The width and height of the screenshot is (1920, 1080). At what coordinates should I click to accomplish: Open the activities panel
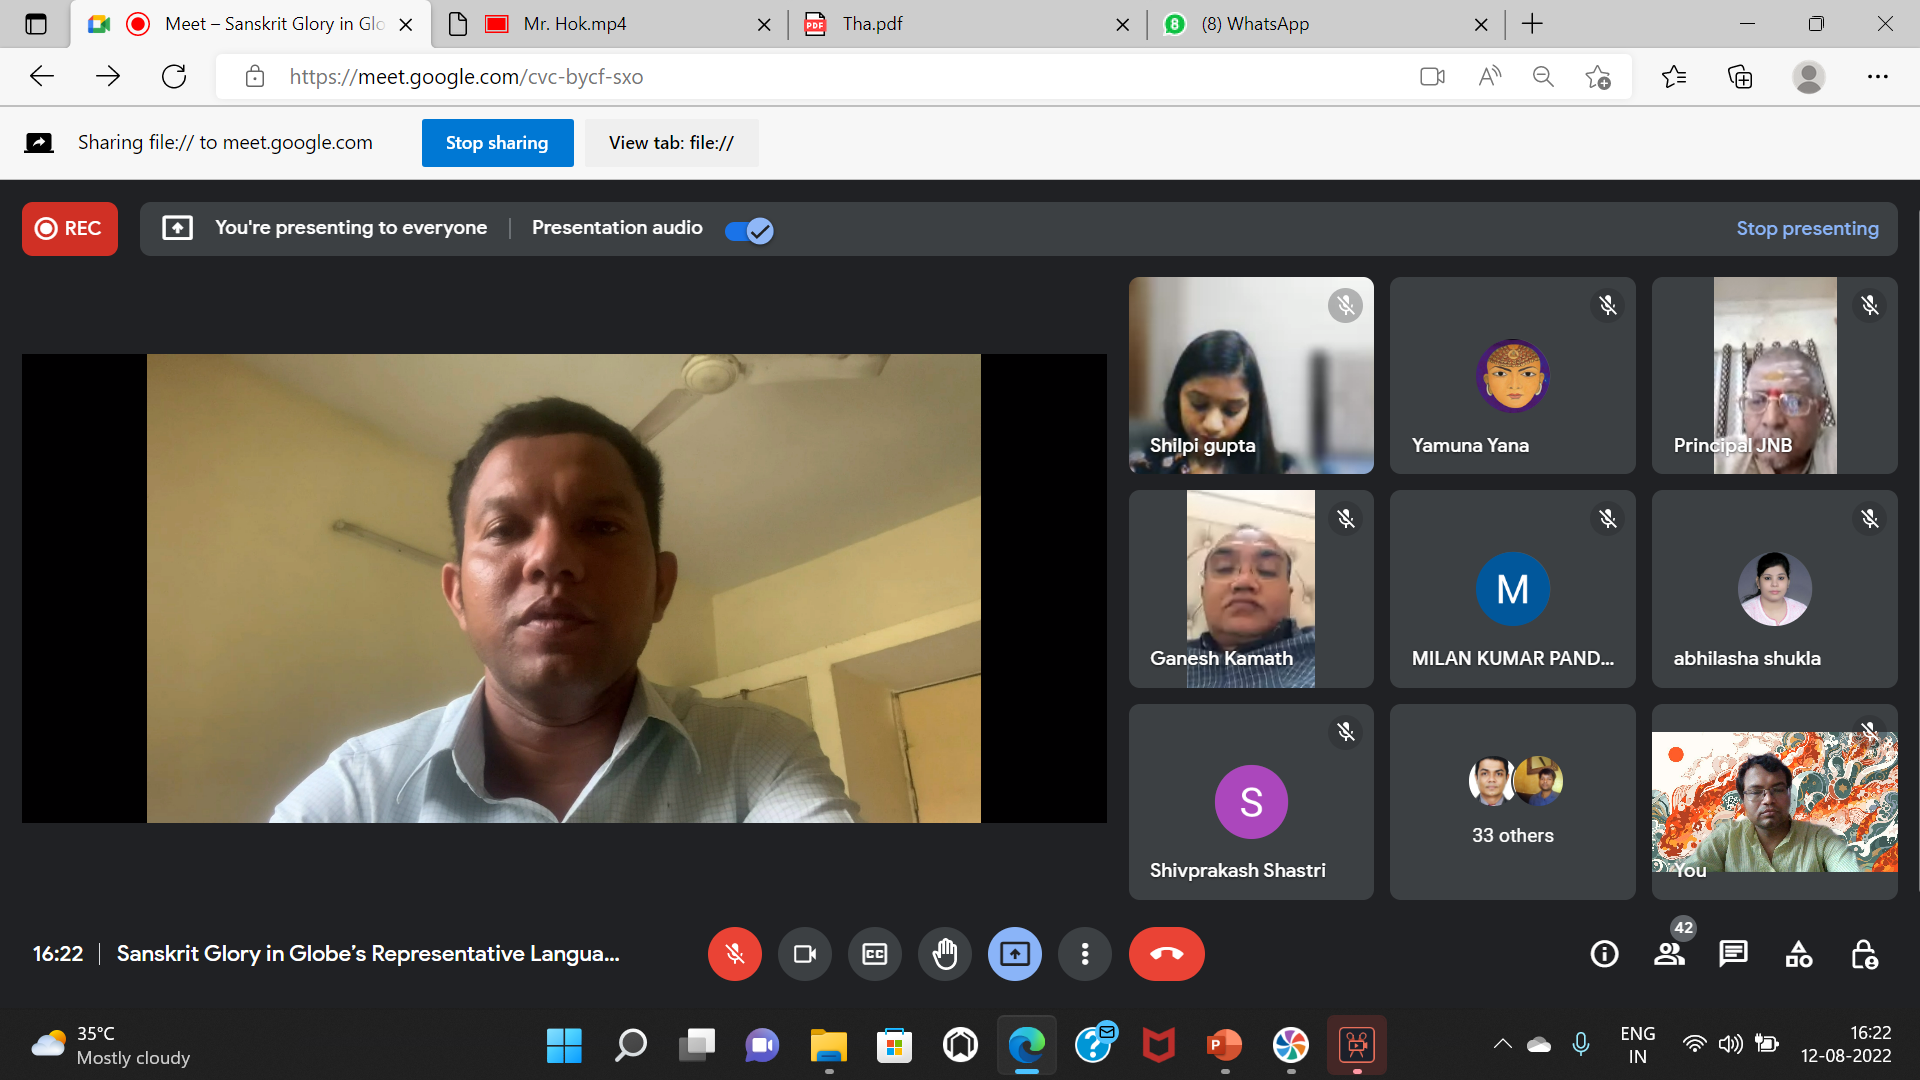1798,954
